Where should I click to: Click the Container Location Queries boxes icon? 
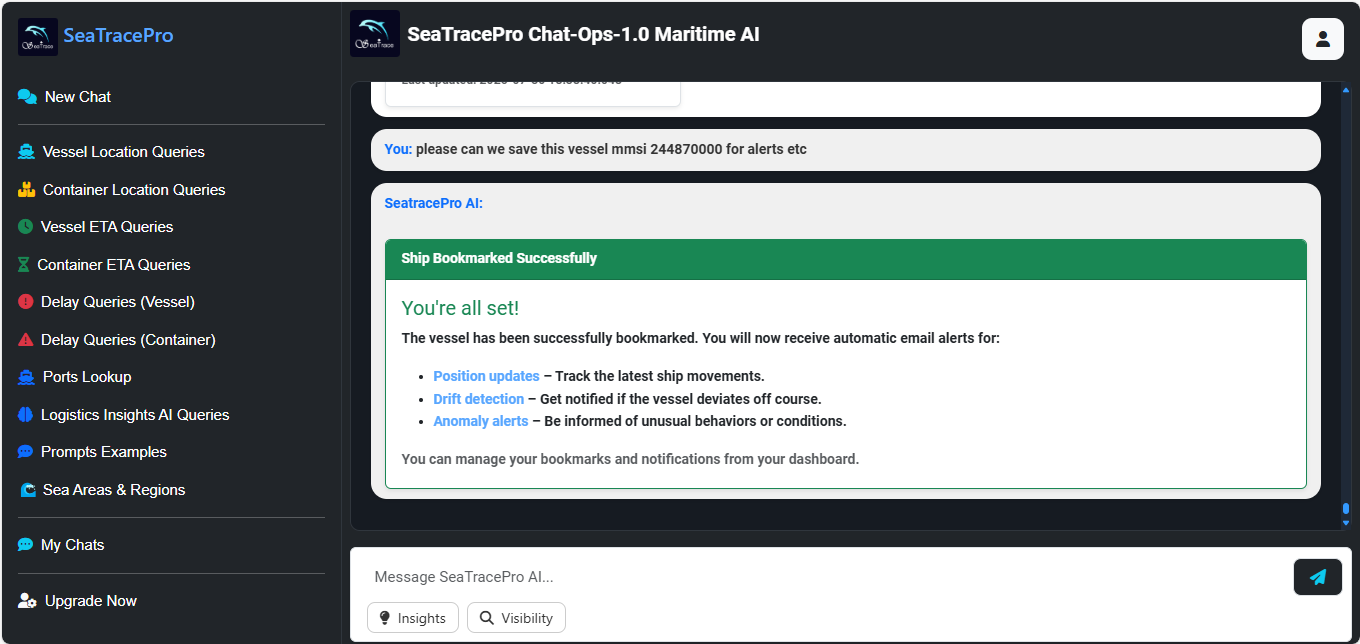pyautogui.click(x=26, y=189)
